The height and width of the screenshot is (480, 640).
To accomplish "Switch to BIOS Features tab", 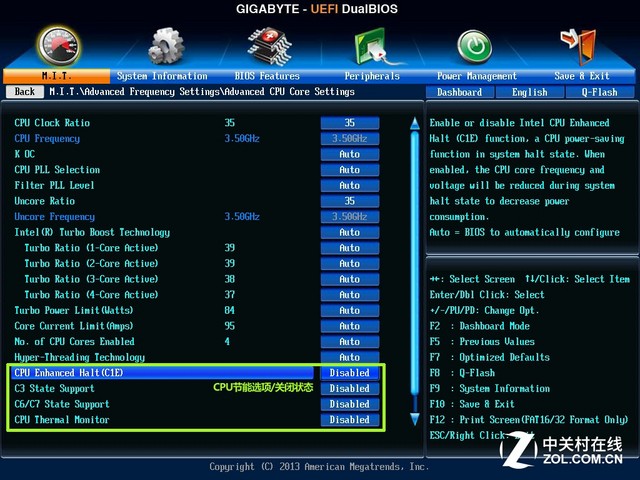I will click(267, 76).
